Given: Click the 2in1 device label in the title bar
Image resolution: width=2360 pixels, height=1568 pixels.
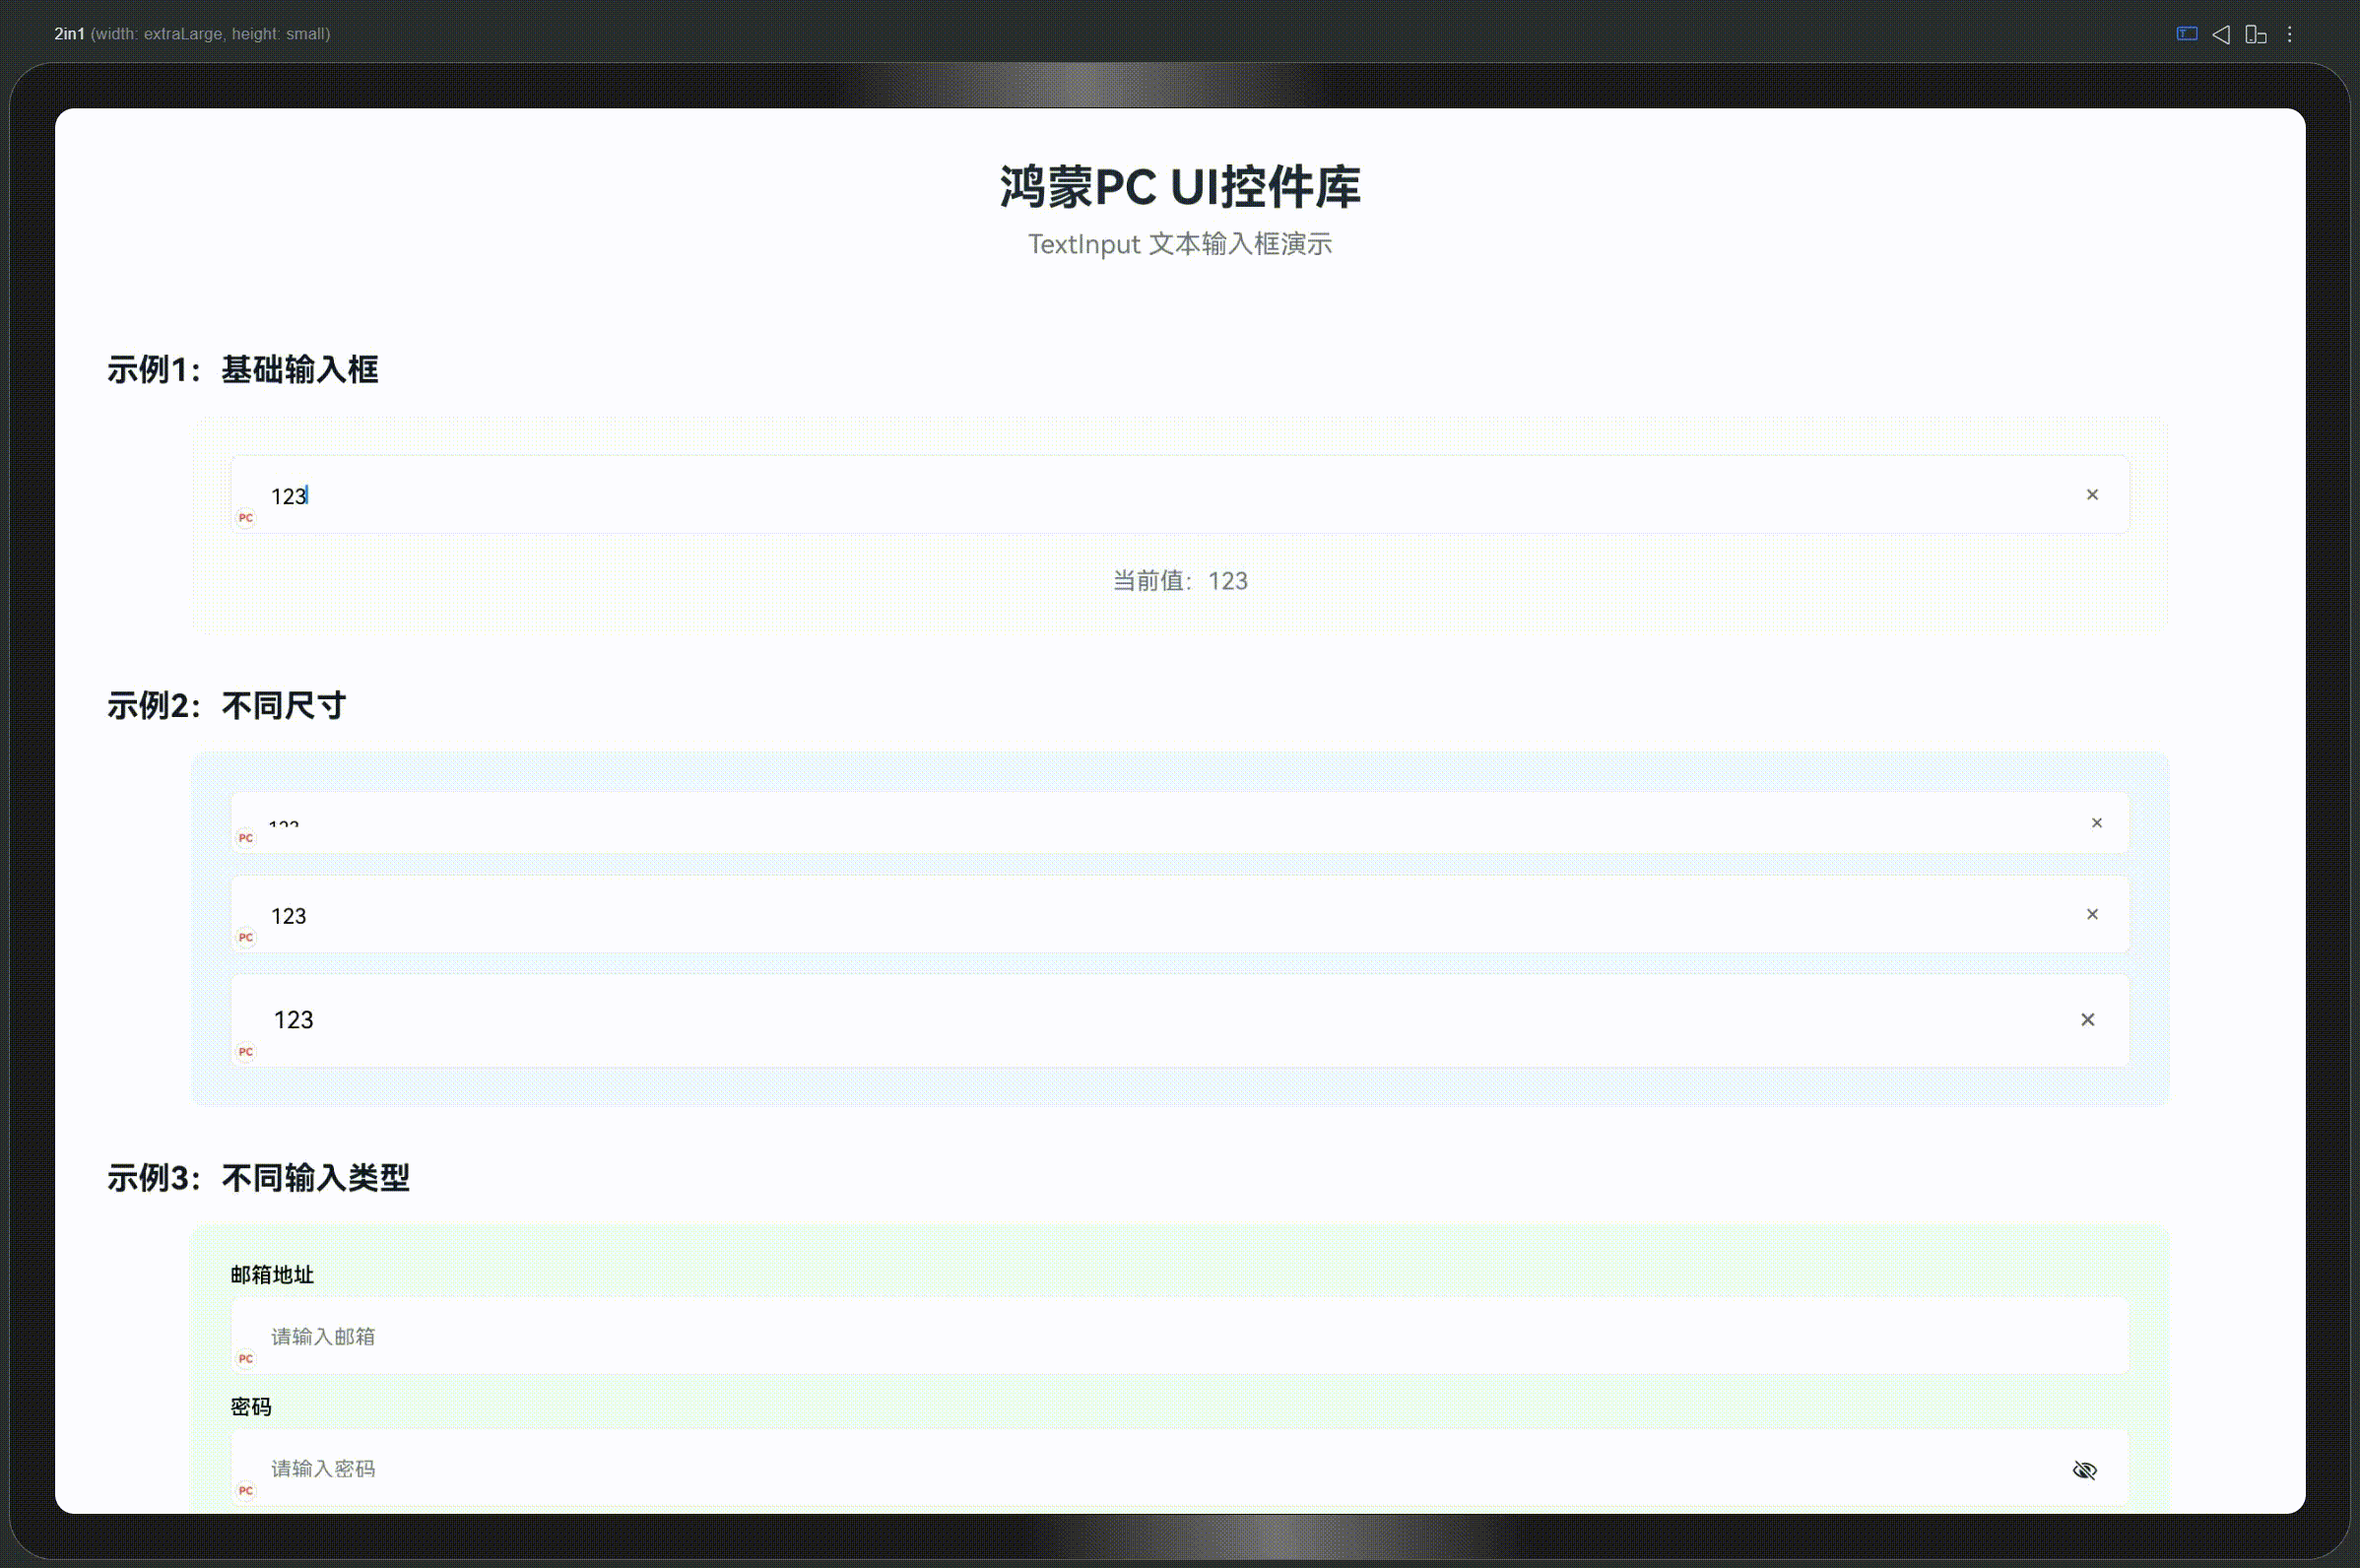Looking at the screenshot, I should coord(69,33).
